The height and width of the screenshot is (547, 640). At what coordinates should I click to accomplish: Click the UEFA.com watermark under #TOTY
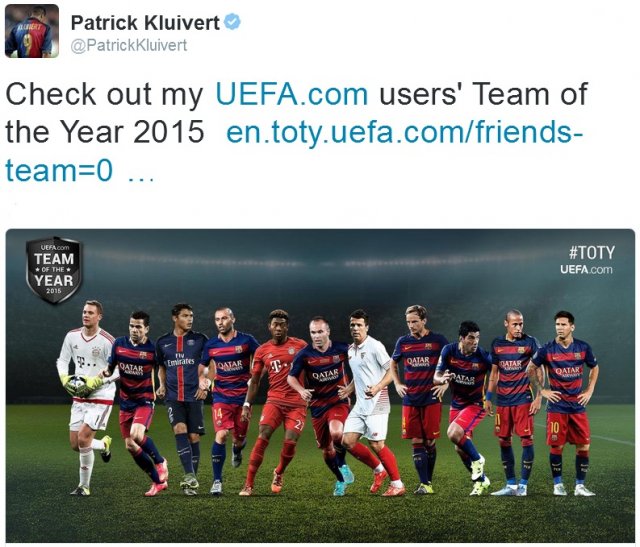point(586,269)
